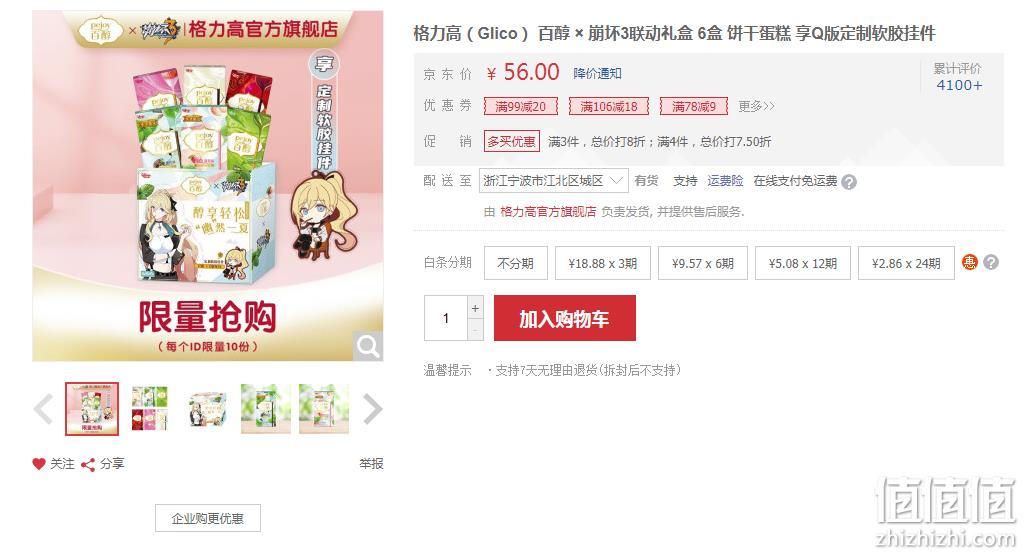This screenshot has height=556, width=1025.
Task: Expand more coupons via 更多>>
Action: tap(756, 106)
